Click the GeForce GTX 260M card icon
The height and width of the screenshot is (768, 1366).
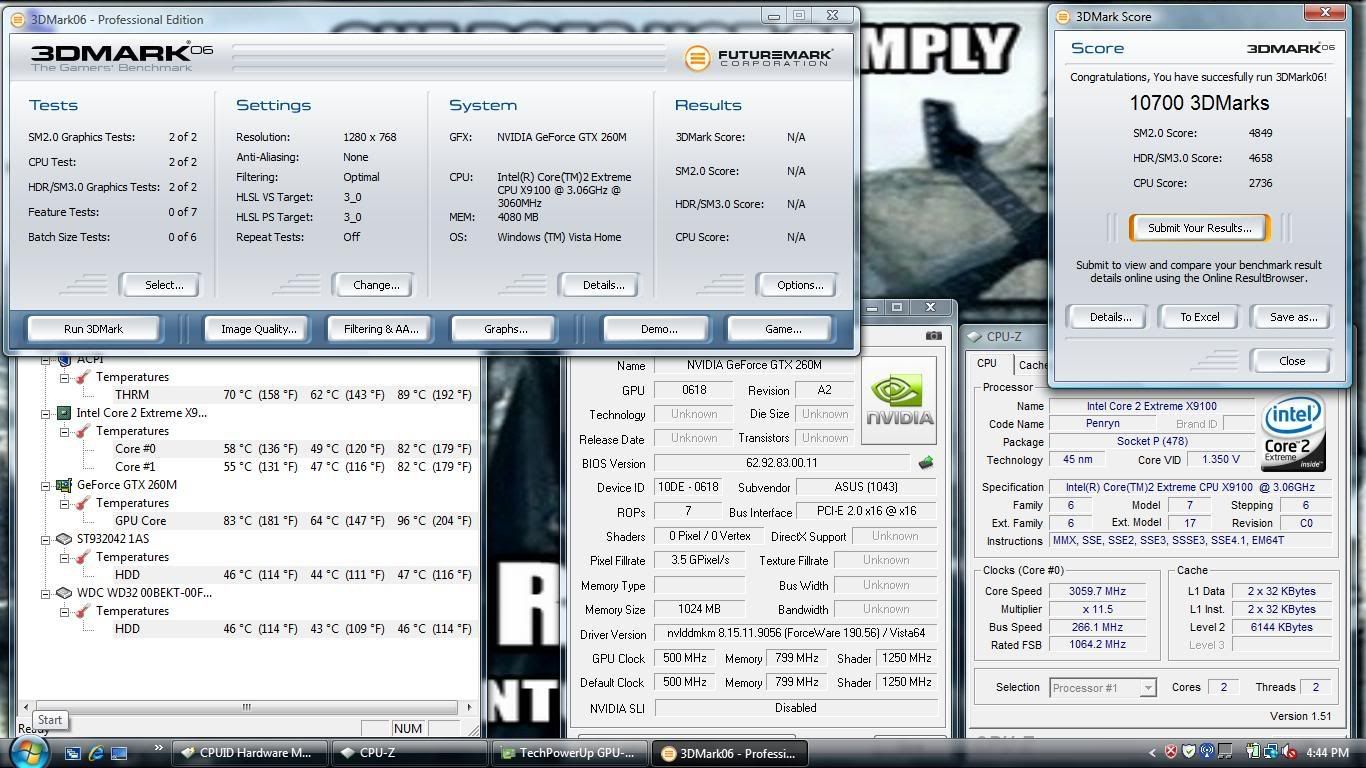pyautogui.click(x=64, y=485)
